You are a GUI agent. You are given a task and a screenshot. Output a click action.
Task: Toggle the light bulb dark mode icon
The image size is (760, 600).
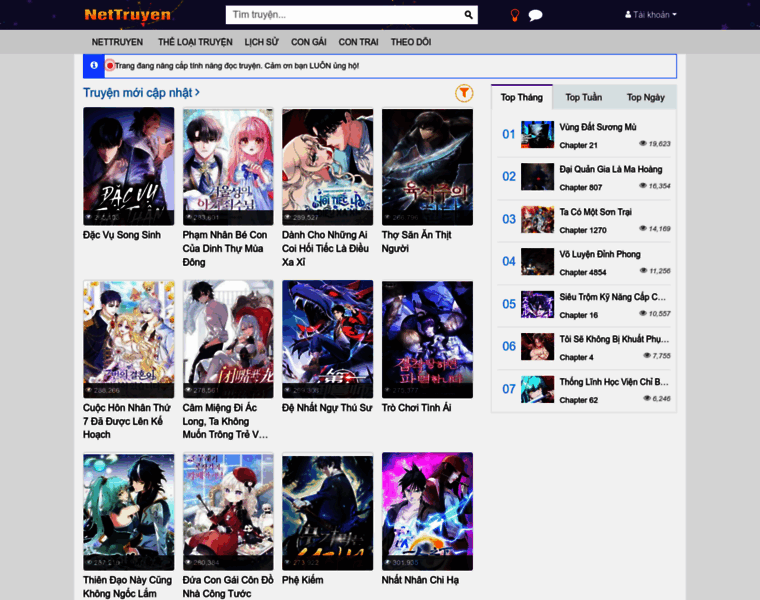point(515,15)
